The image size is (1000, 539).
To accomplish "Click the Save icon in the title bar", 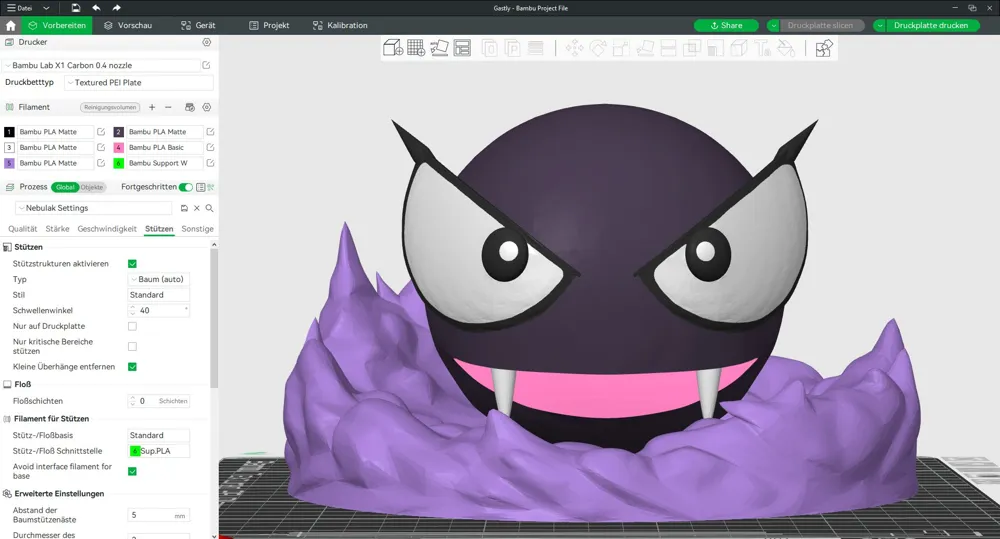I will pos(75,8).
